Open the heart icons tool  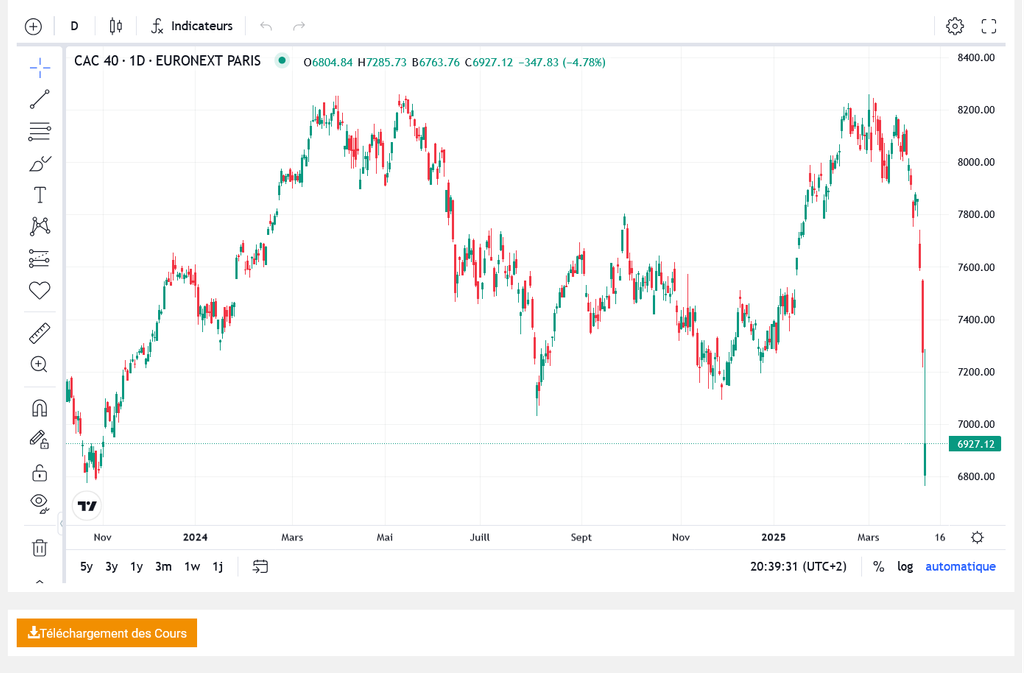40,290
